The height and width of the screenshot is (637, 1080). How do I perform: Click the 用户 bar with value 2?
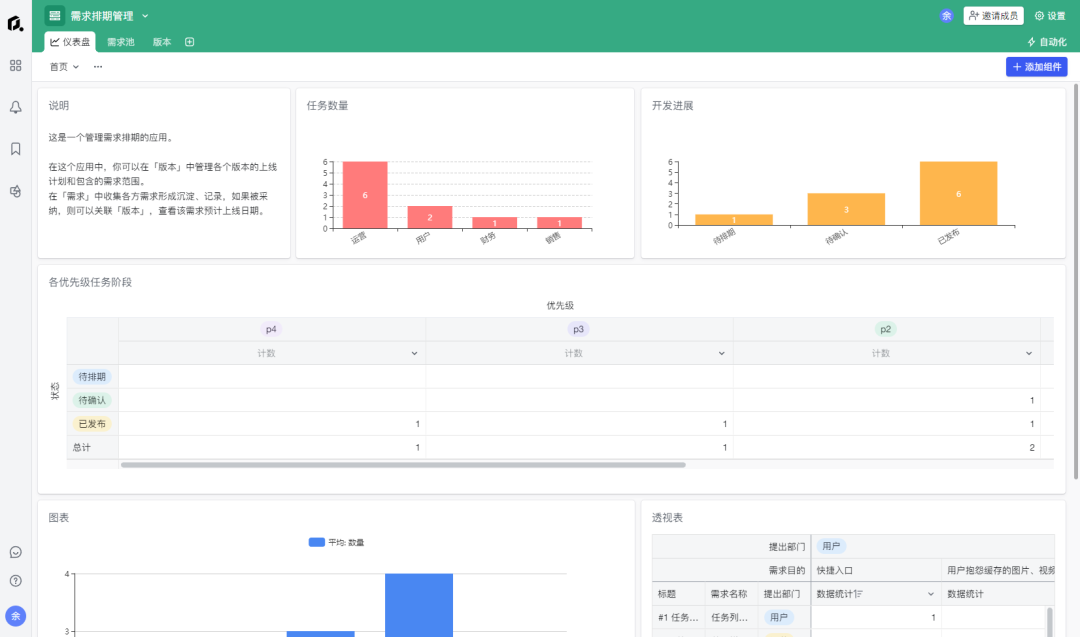point(430,217)
